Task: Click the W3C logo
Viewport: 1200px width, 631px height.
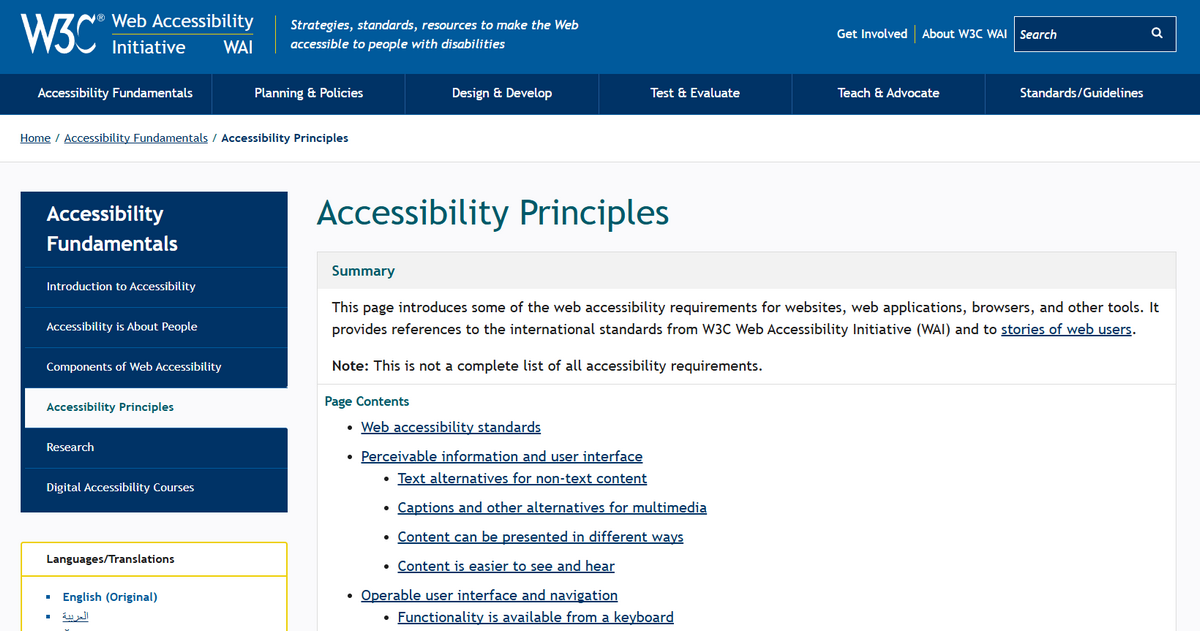Action: click(59, 34)
